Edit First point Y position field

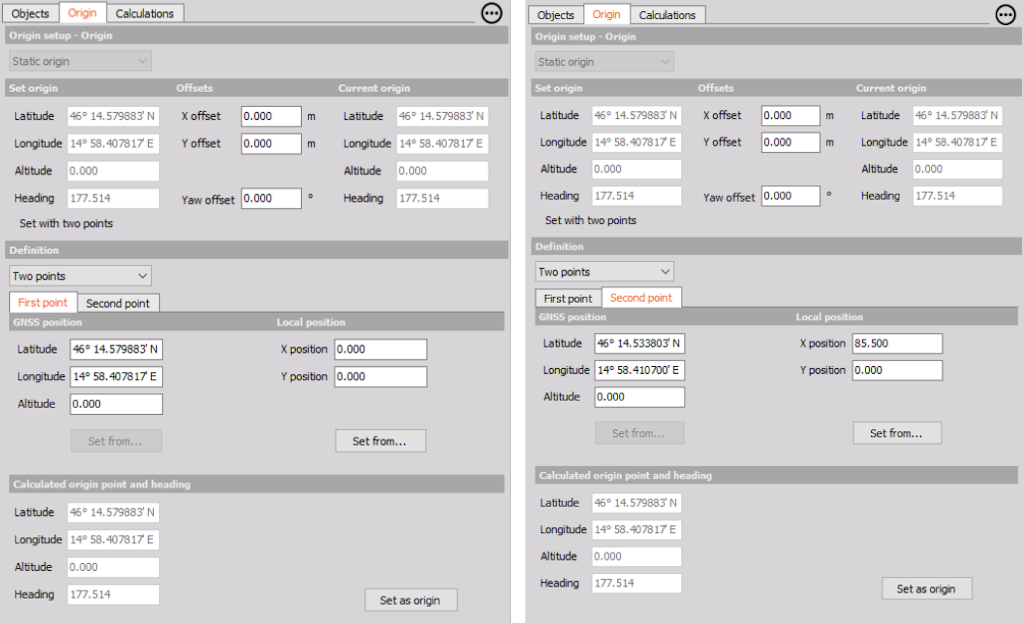381,377
